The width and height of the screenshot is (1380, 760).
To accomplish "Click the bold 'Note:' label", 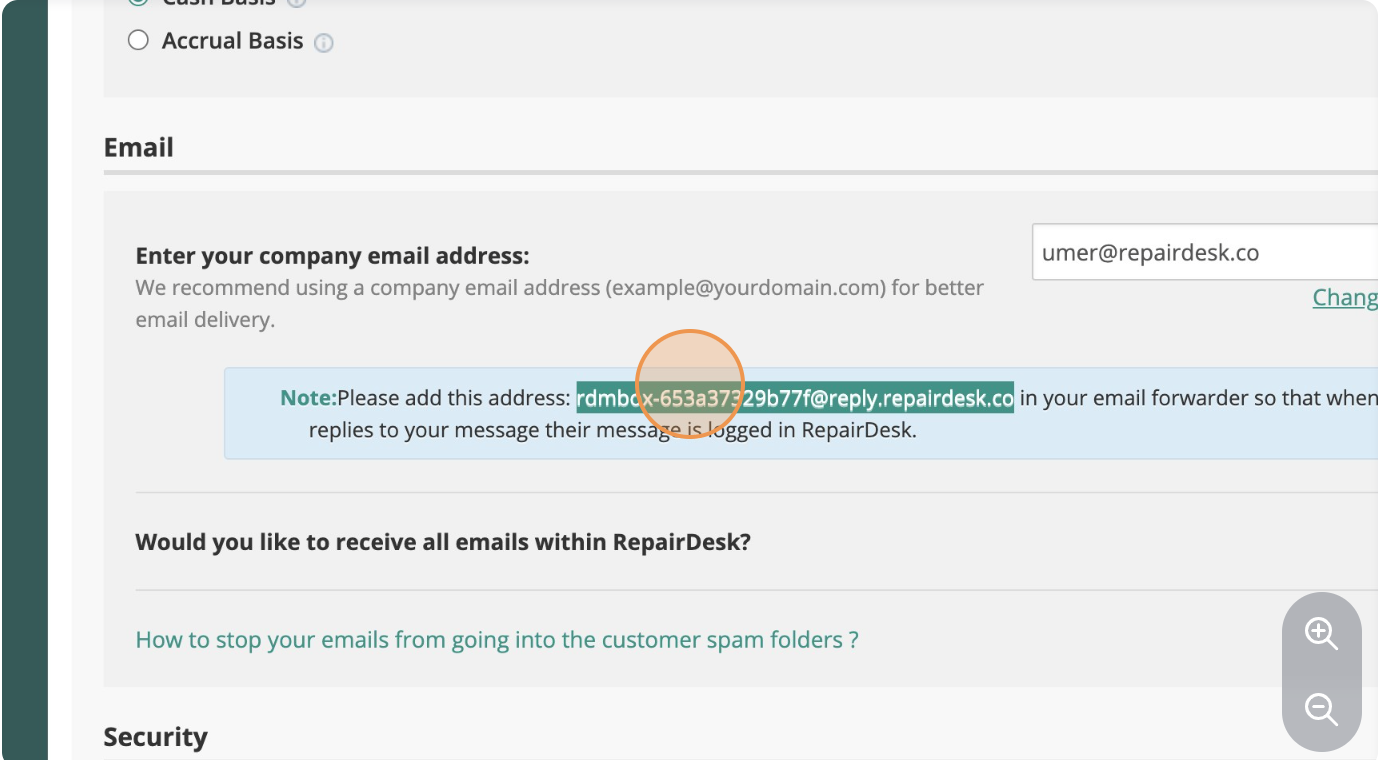I will click(308, 398).
